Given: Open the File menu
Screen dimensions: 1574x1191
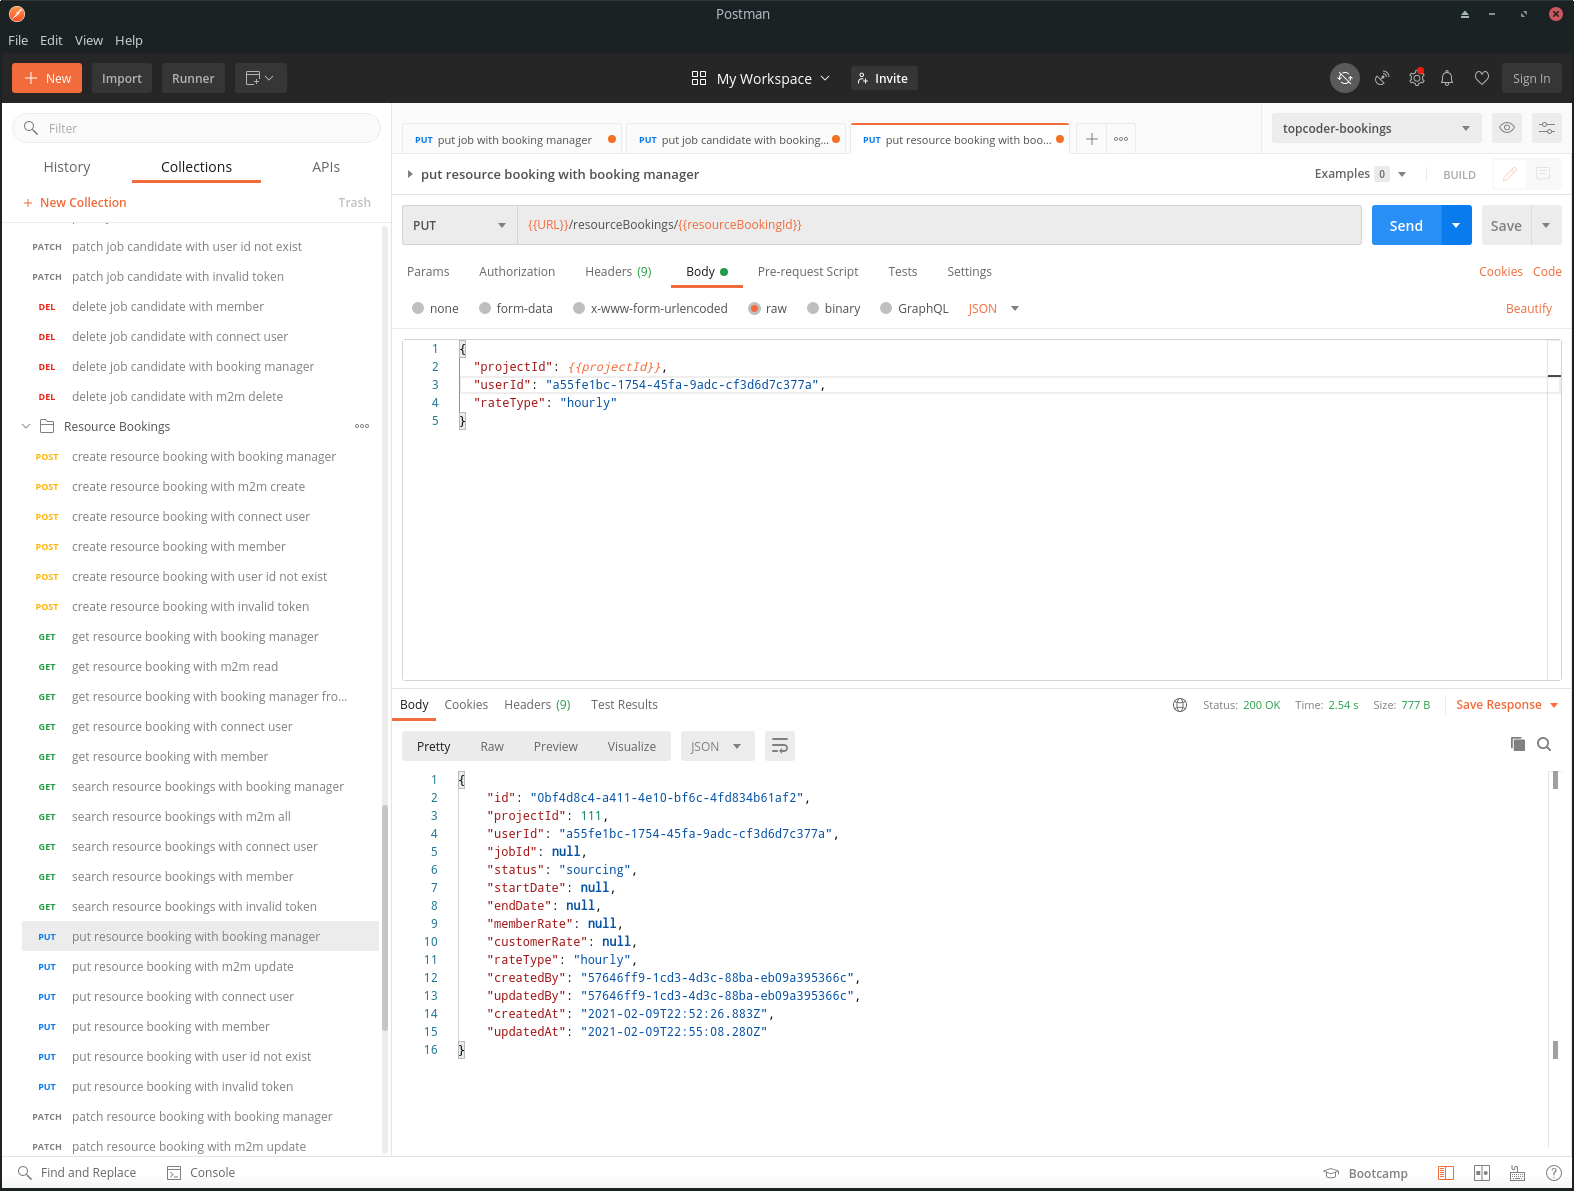Looking at the screenshot, I should pos(18,40).
